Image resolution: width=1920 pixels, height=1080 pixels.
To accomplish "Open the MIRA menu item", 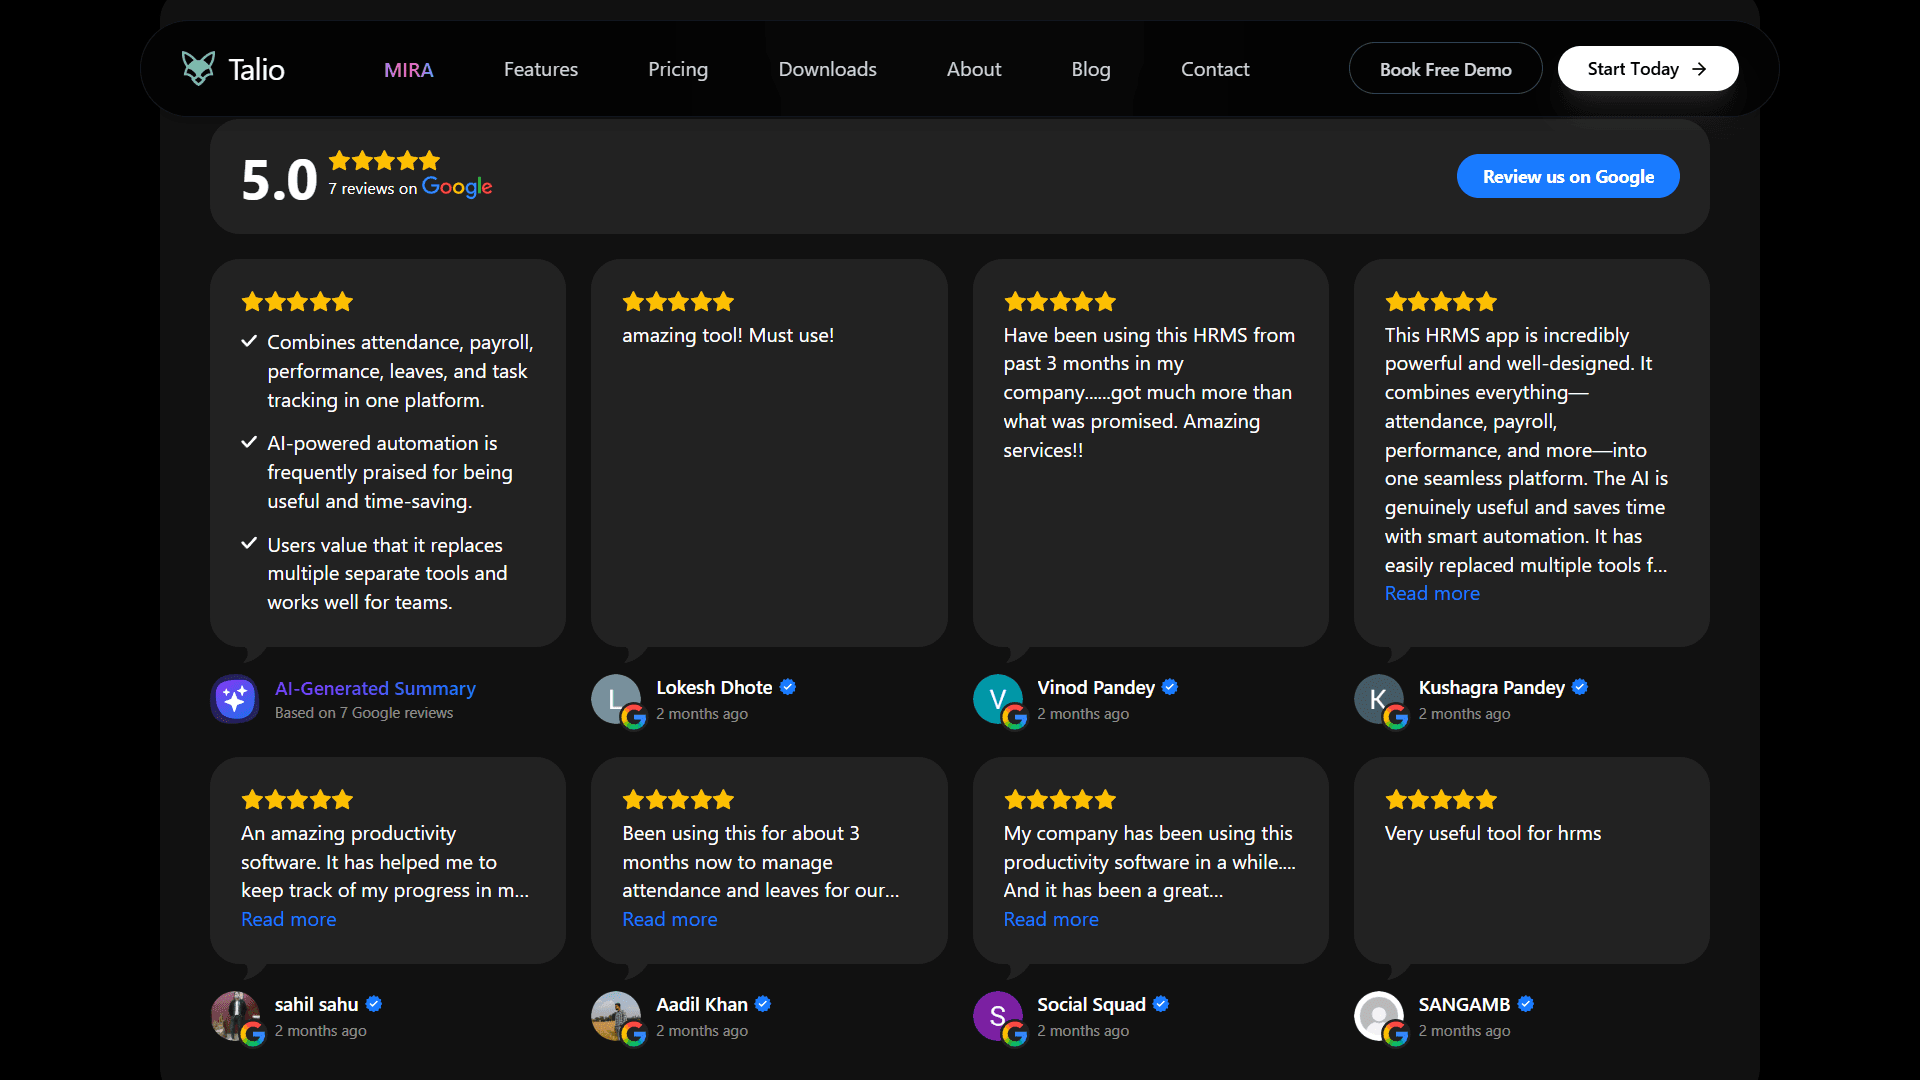I will tap(408, 69).
